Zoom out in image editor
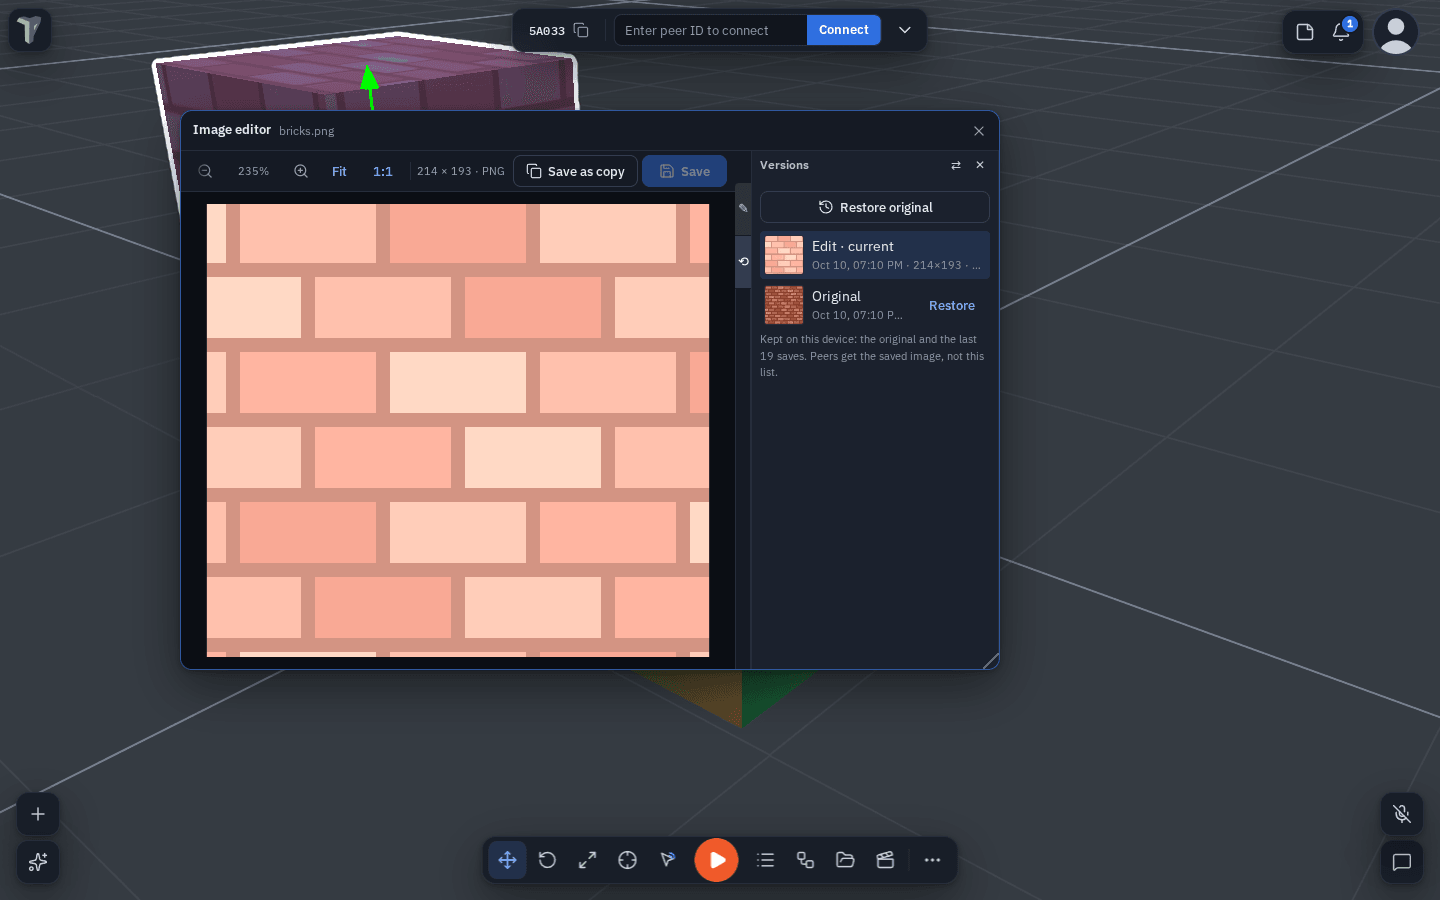Screen dimensions: 1440x900 205,171
